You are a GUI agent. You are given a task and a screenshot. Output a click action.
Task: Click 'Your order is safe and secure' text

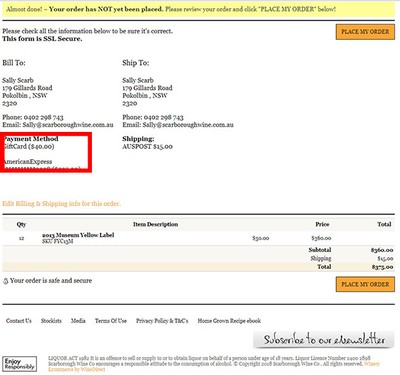pos(51,281)
